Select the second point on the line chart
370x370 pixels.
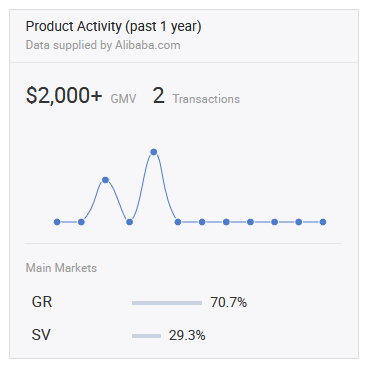[81, 222]
